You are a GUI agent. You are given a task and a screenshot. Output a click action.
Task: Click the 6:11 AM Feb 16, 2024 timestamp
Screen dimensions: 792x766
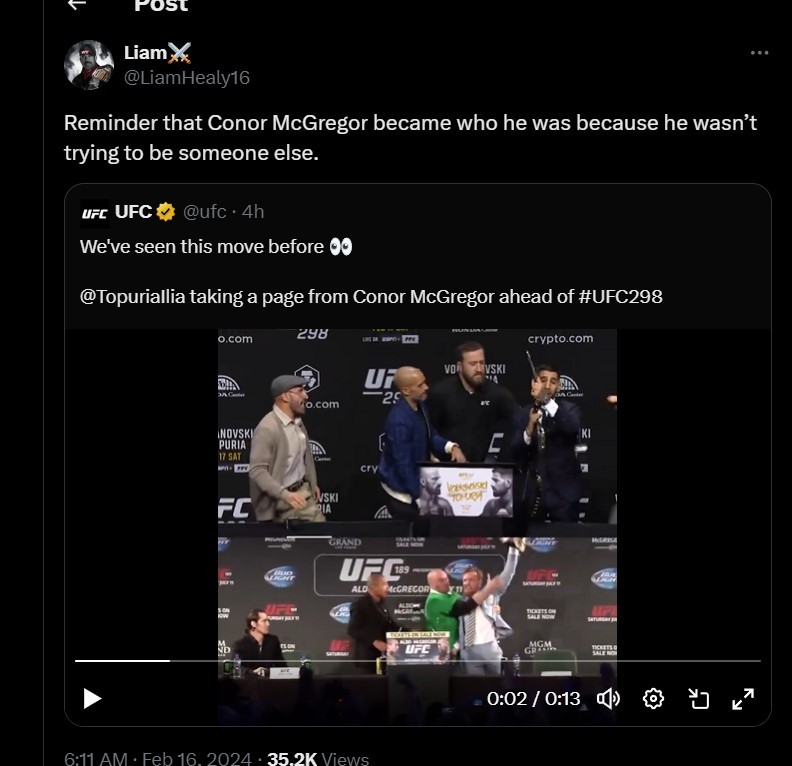tap(156, 758)
